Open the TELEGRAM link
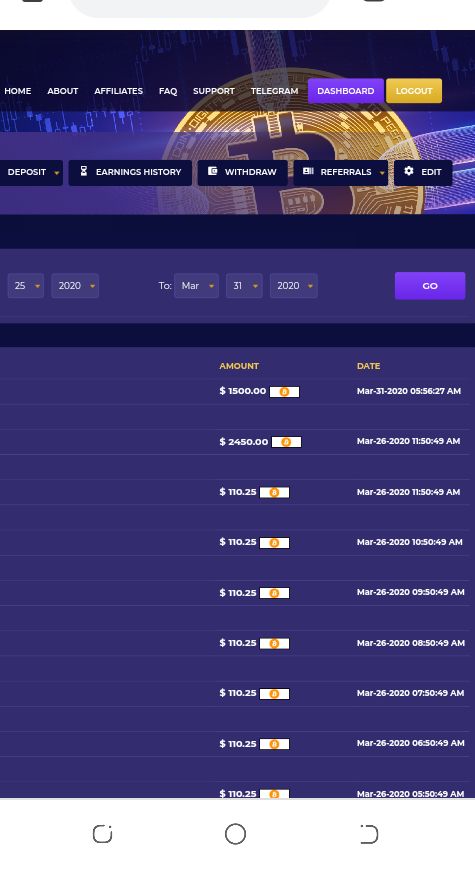 click(x=274, y=91)
